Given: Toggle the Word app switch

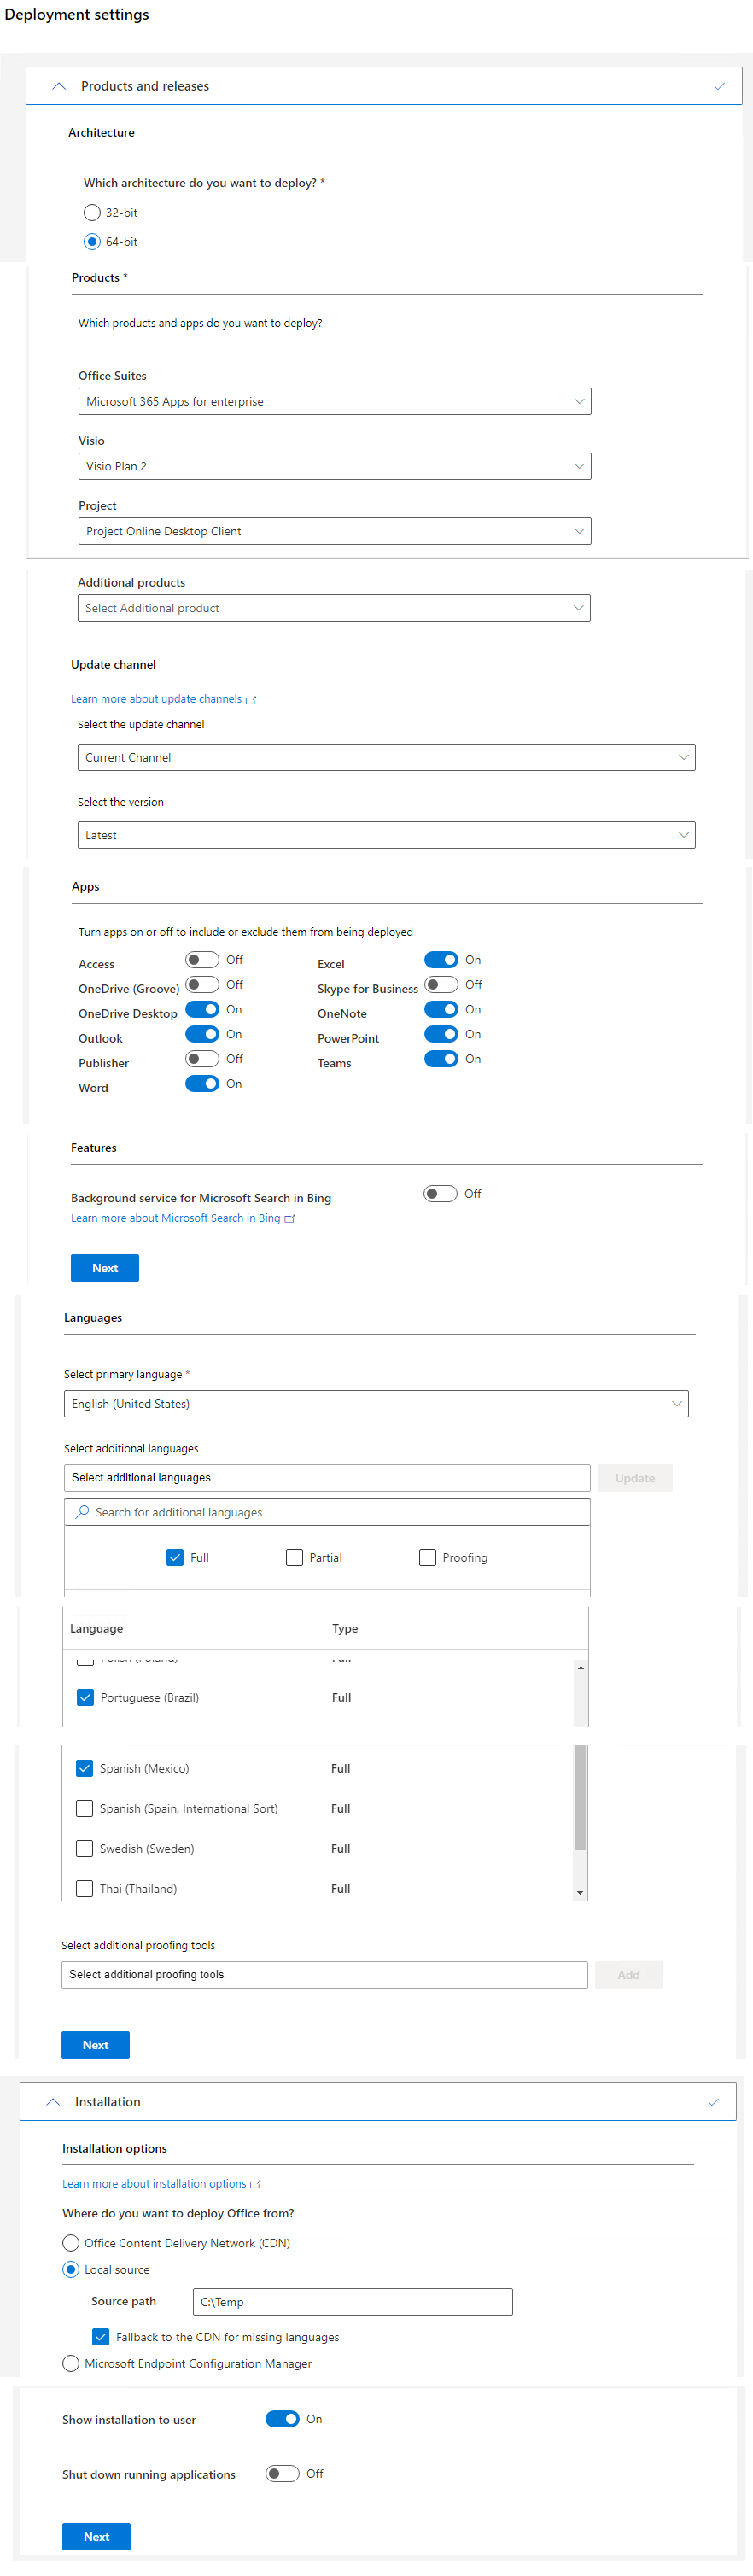Looking at the screenshot, I should tap(202, 1084).
